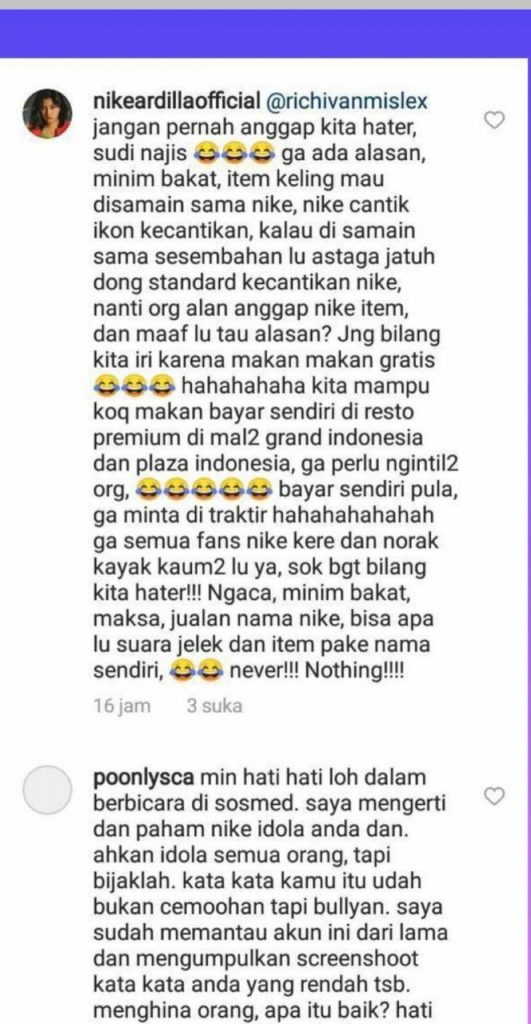Open the nikeardillaofficial username link

(178, 102)
